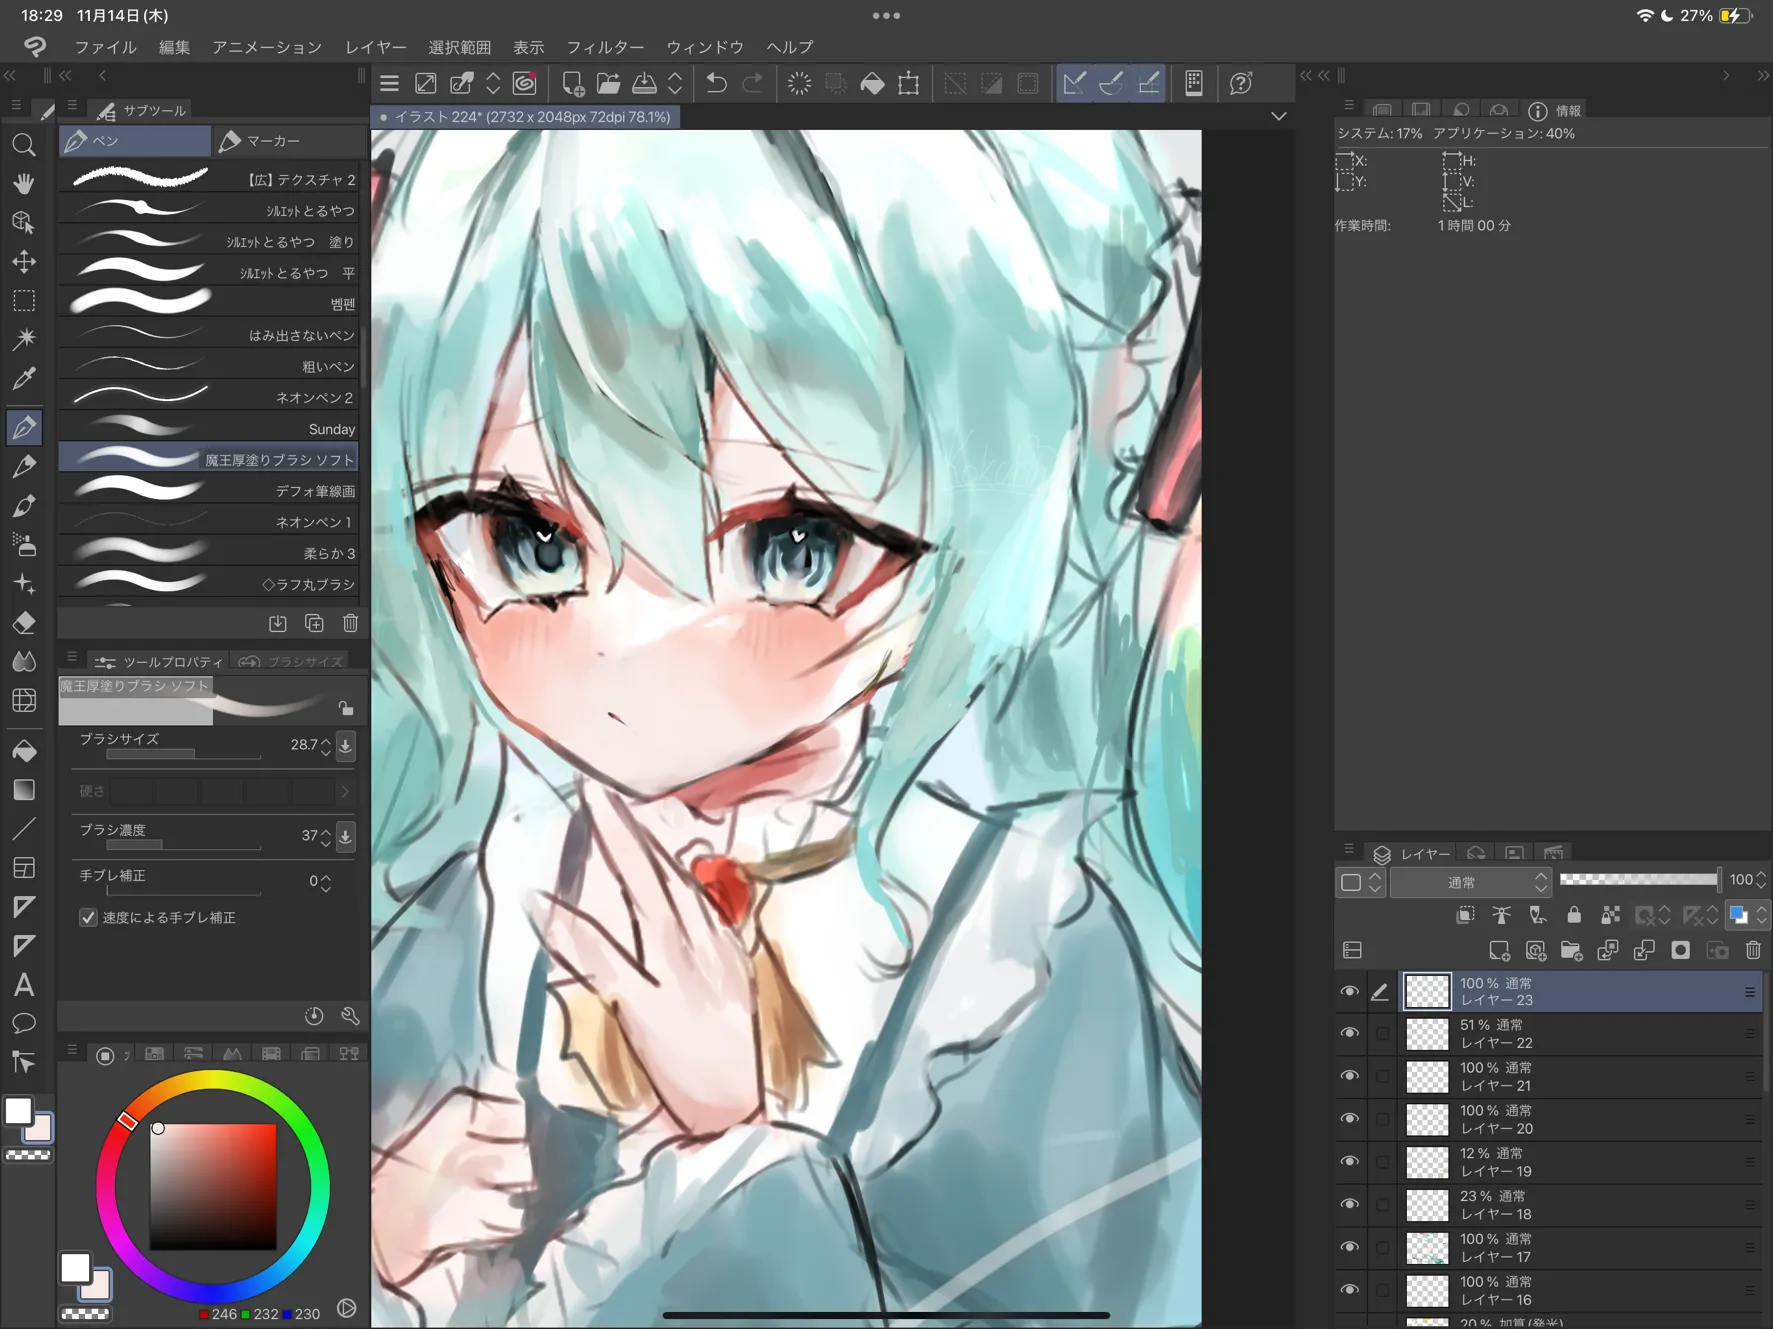Screen dimensions: 1773x1329
Task: Hide layer レイヤー 22 with eye icon
Action: (1349, 1033)
